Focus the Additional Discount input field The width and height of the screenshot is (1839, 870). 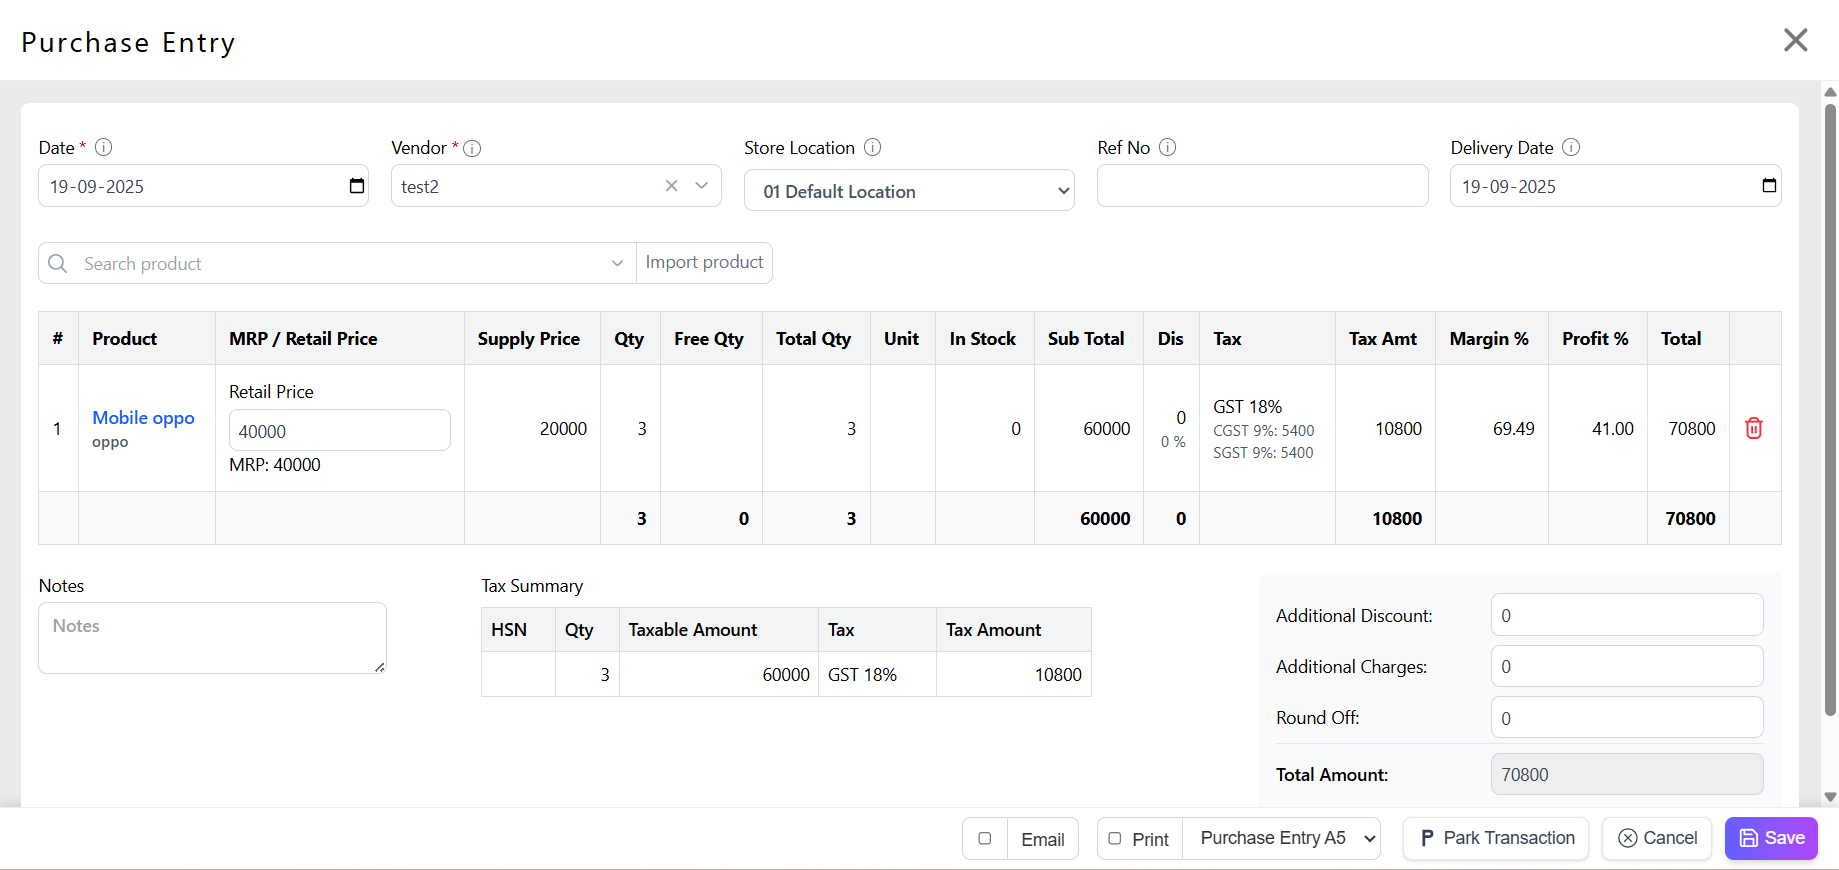click(1626, 615)
